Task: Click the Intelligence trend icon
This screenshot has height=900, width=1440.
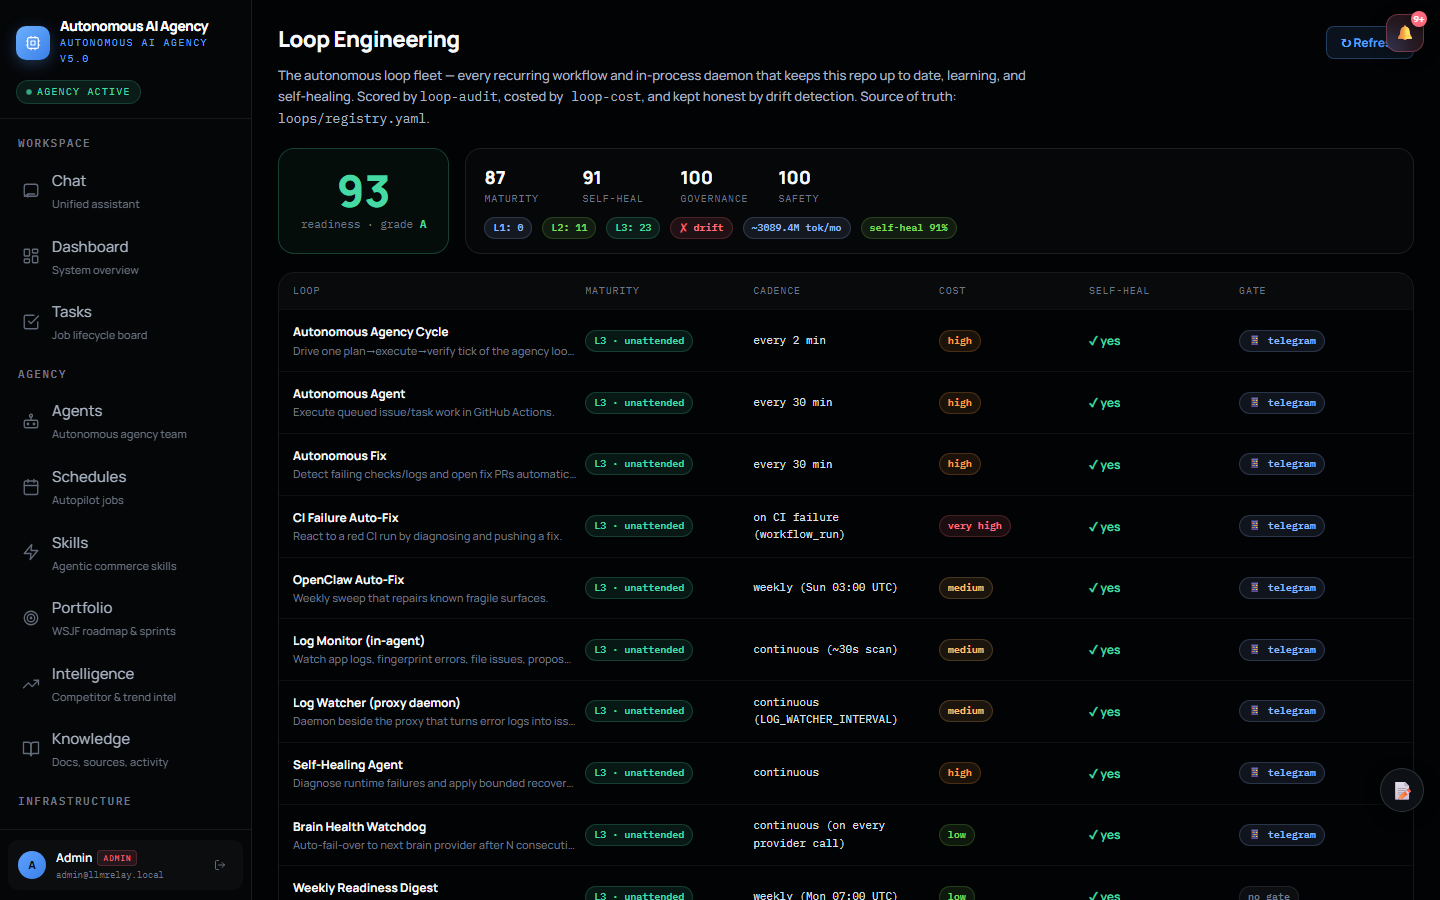Action: coord(31,684)
